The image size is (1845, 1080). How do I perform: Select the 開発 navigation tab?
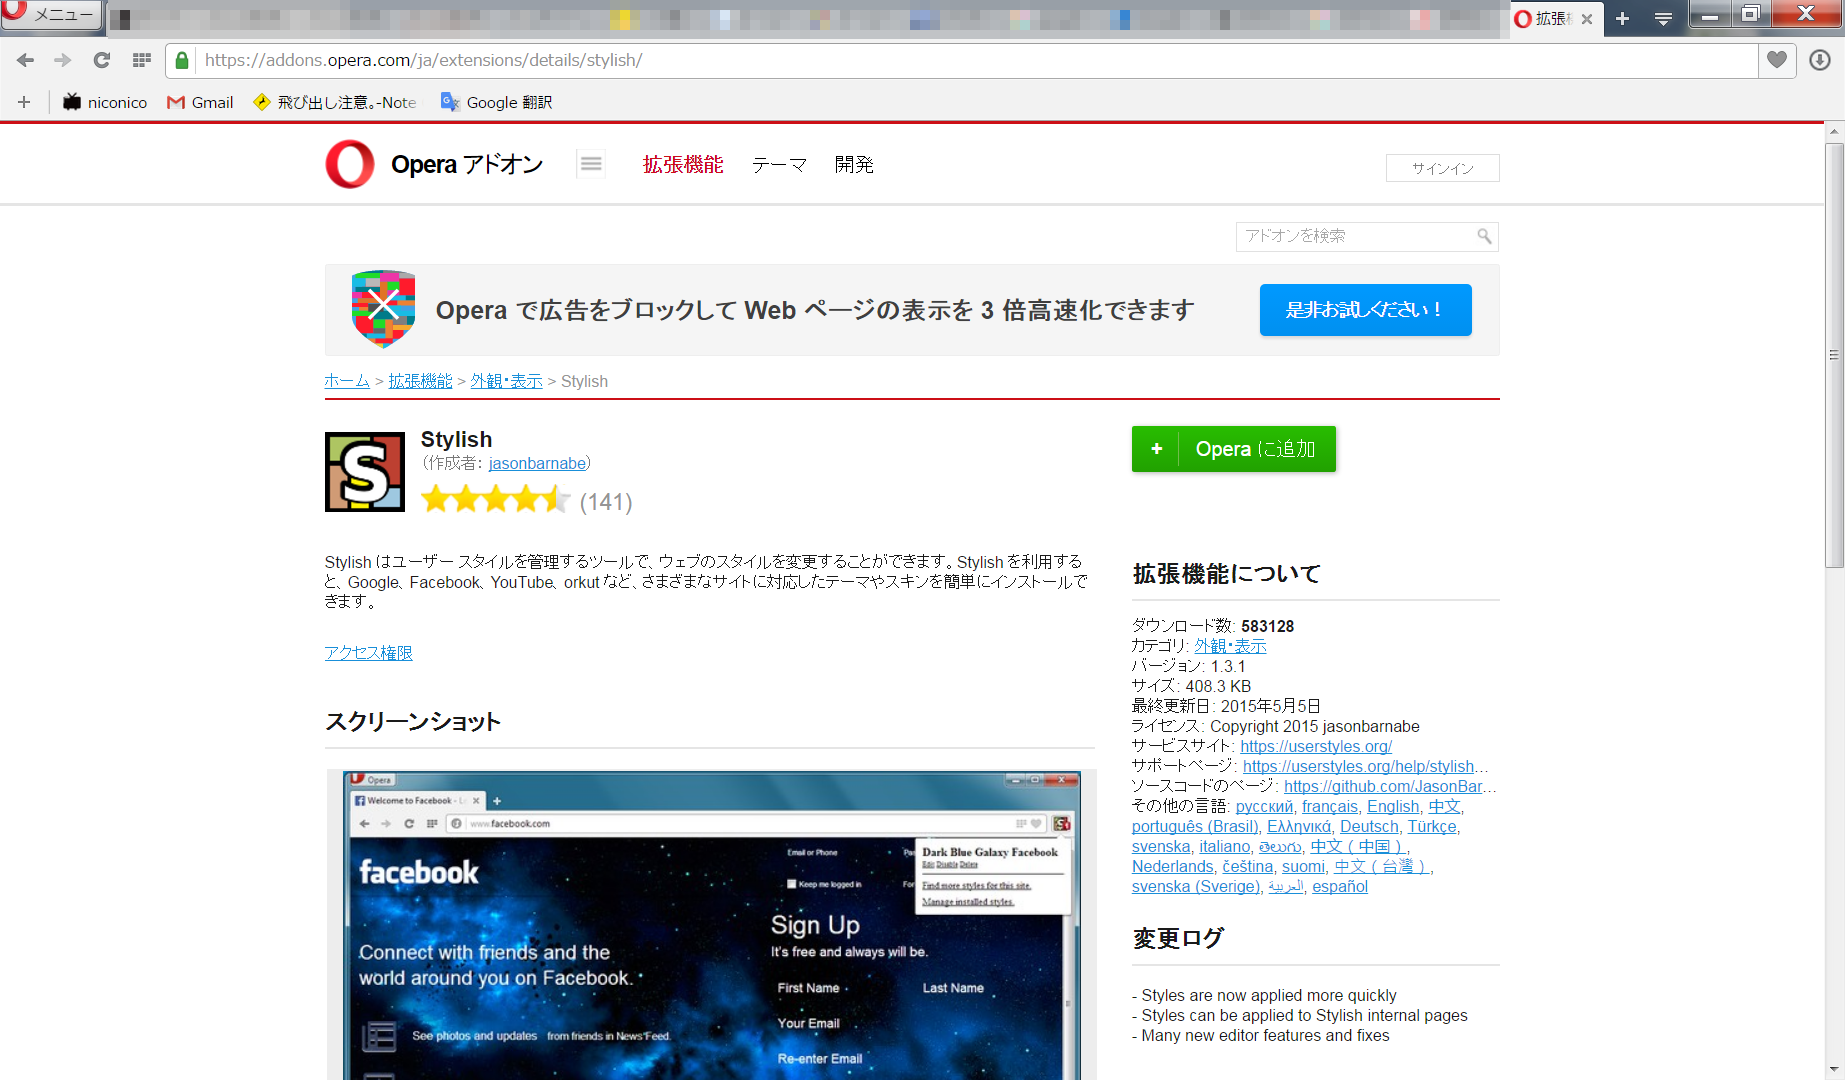point(854,165)
